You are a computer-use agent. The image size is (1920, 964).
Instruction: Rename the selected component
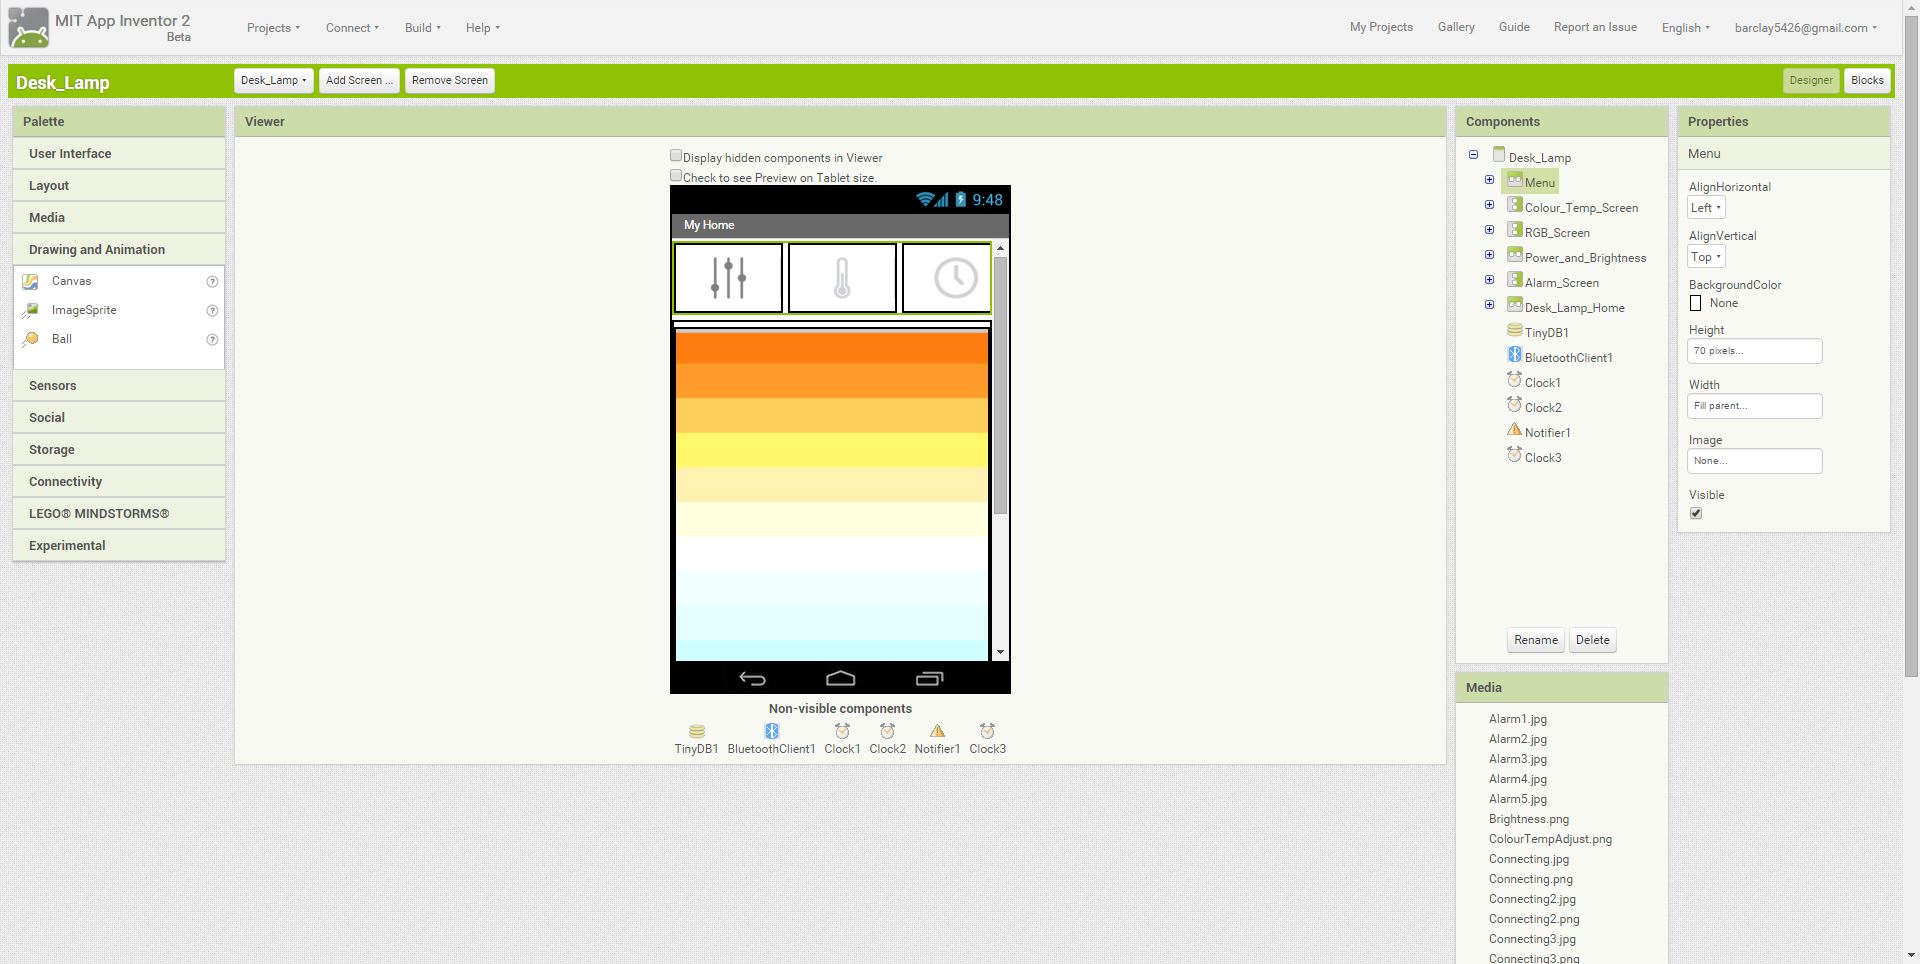tap(1536, 640)
